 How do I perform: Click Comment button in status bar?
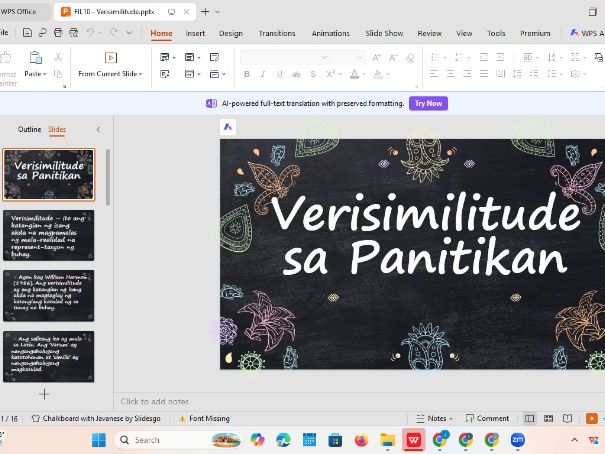487,419
